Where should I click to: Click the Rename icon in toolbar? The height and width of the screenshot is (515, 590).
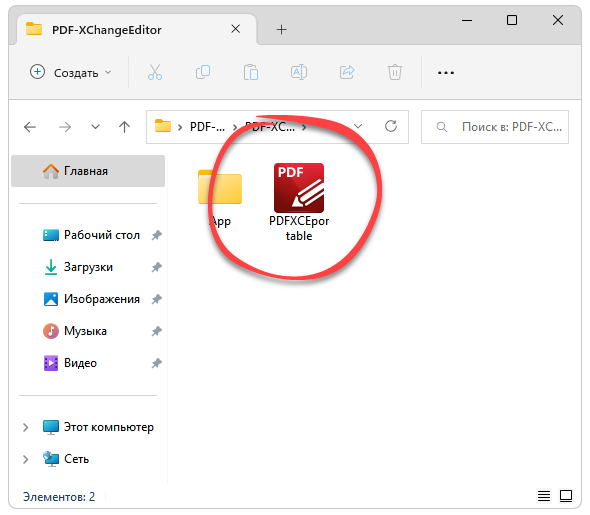[x=299, y=72]
